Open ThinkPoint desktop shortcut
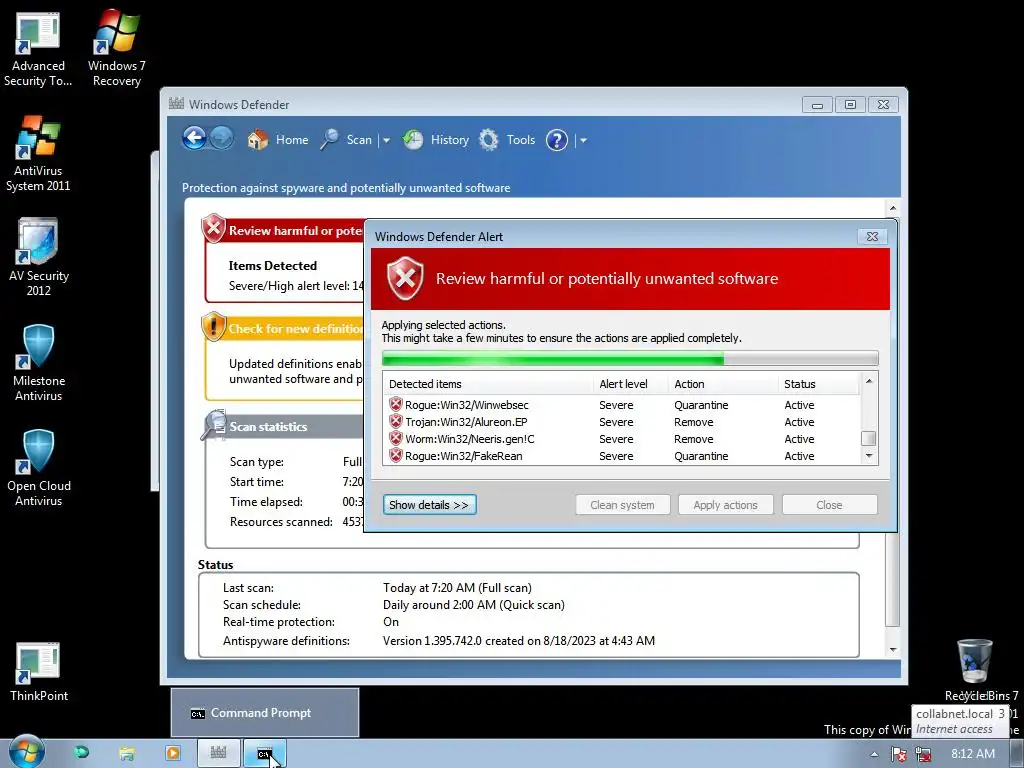Image resolution: width=1024 pixels, height=768 pixels. (39, 672)
